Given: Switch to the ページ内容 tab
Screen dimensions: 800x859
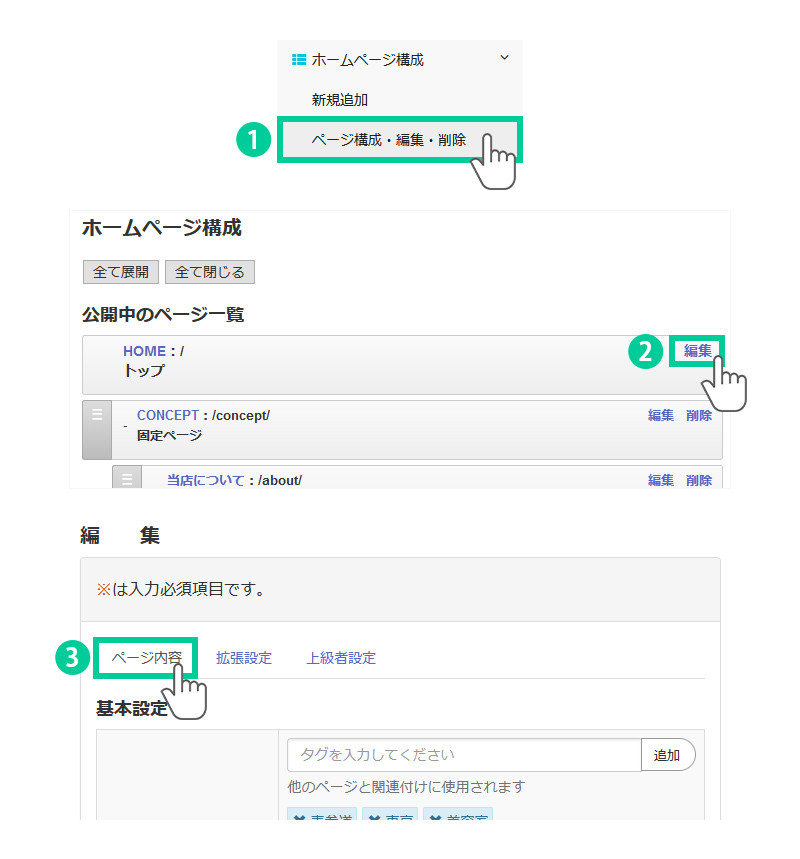Looking at the screenshot, I should (146, 658).
